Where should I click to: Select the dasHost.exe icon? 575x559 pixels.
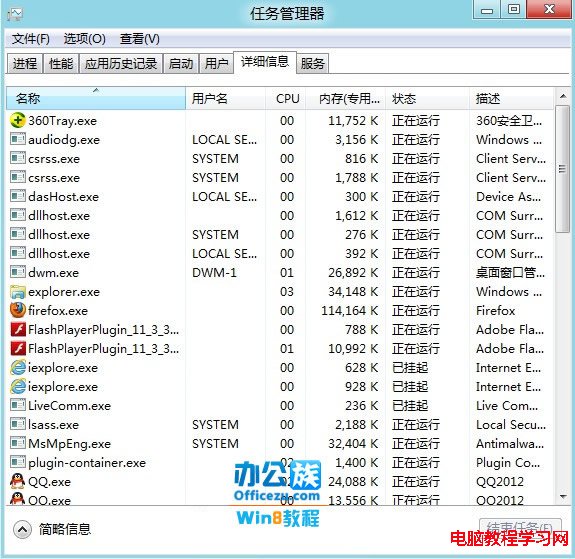tap(18, 196)
